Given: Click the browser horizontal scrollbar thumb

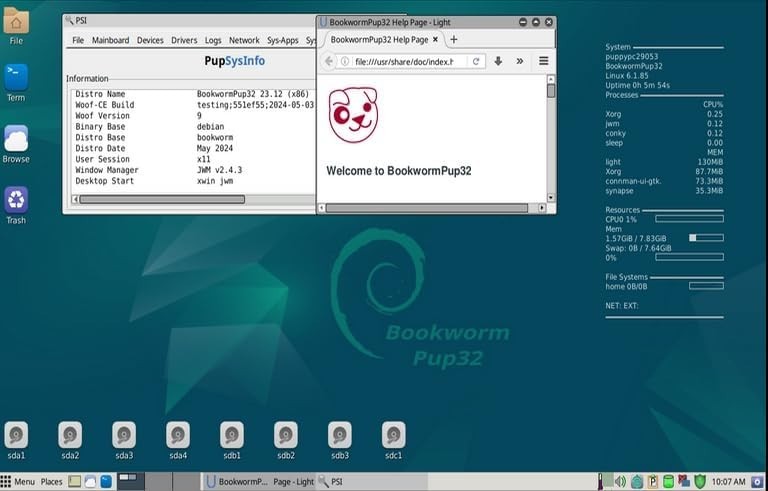Looking at the screenshot, I should point(427,208).
